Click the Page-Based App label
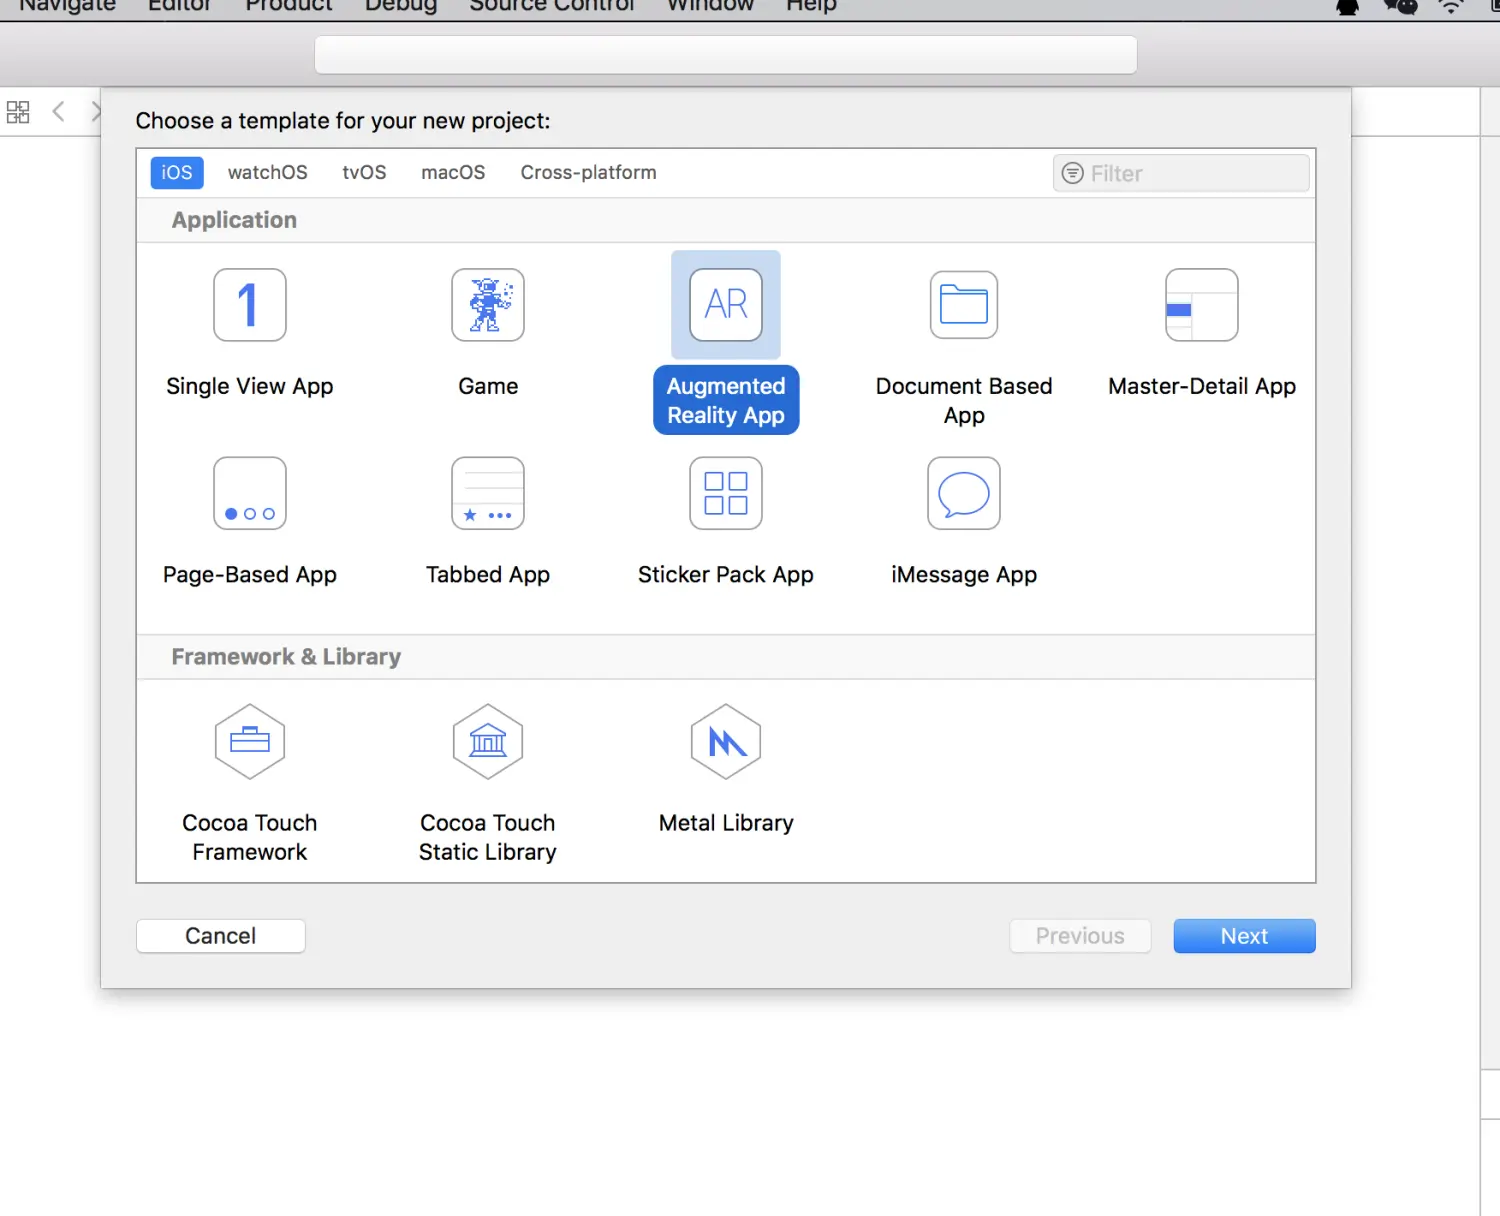Image resolution: width=1500 pixels, height=1216 pixels. 250,575
